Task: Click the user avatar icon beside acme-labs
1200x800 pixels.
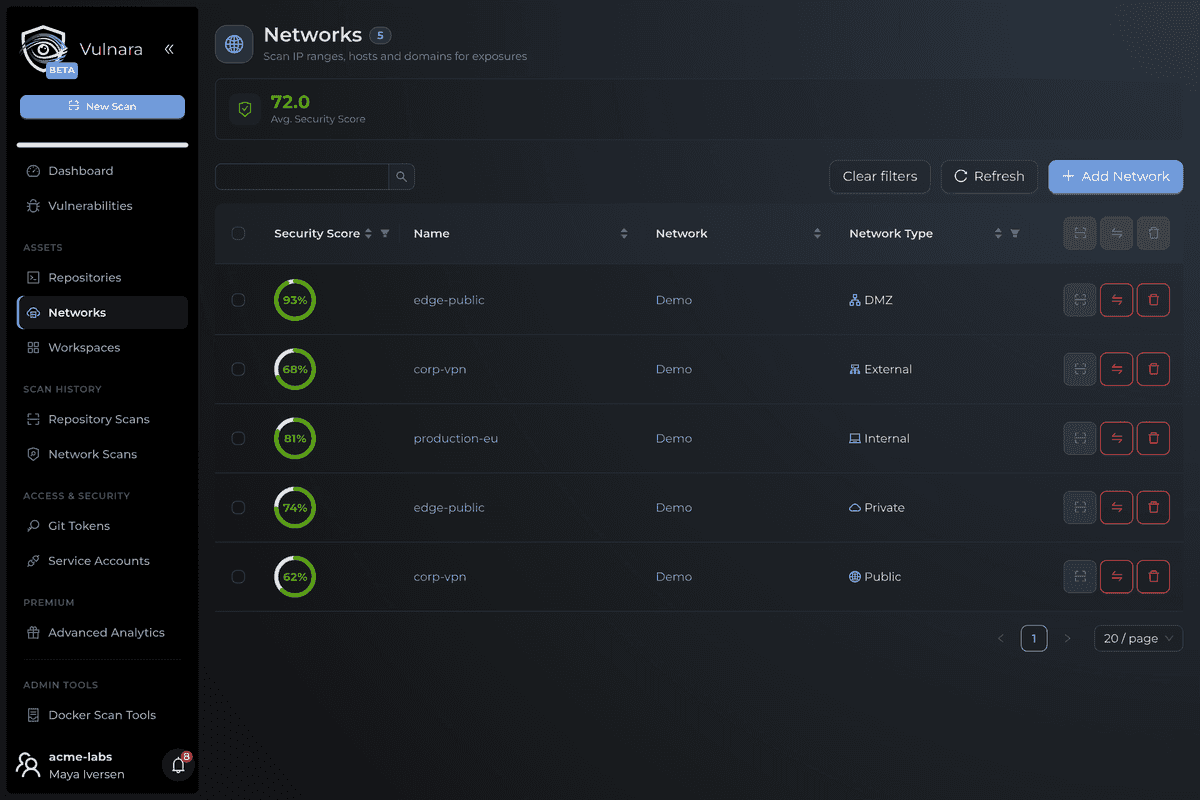Action: [x=28, y=766]
